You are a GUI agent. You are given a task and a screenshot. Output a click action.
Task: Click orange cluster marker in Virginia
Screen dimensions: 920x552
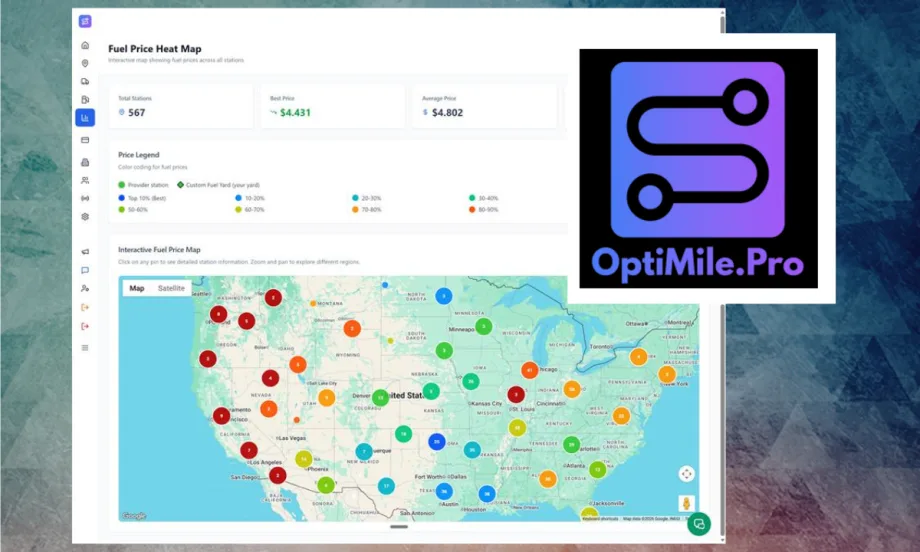pos(621,416)
